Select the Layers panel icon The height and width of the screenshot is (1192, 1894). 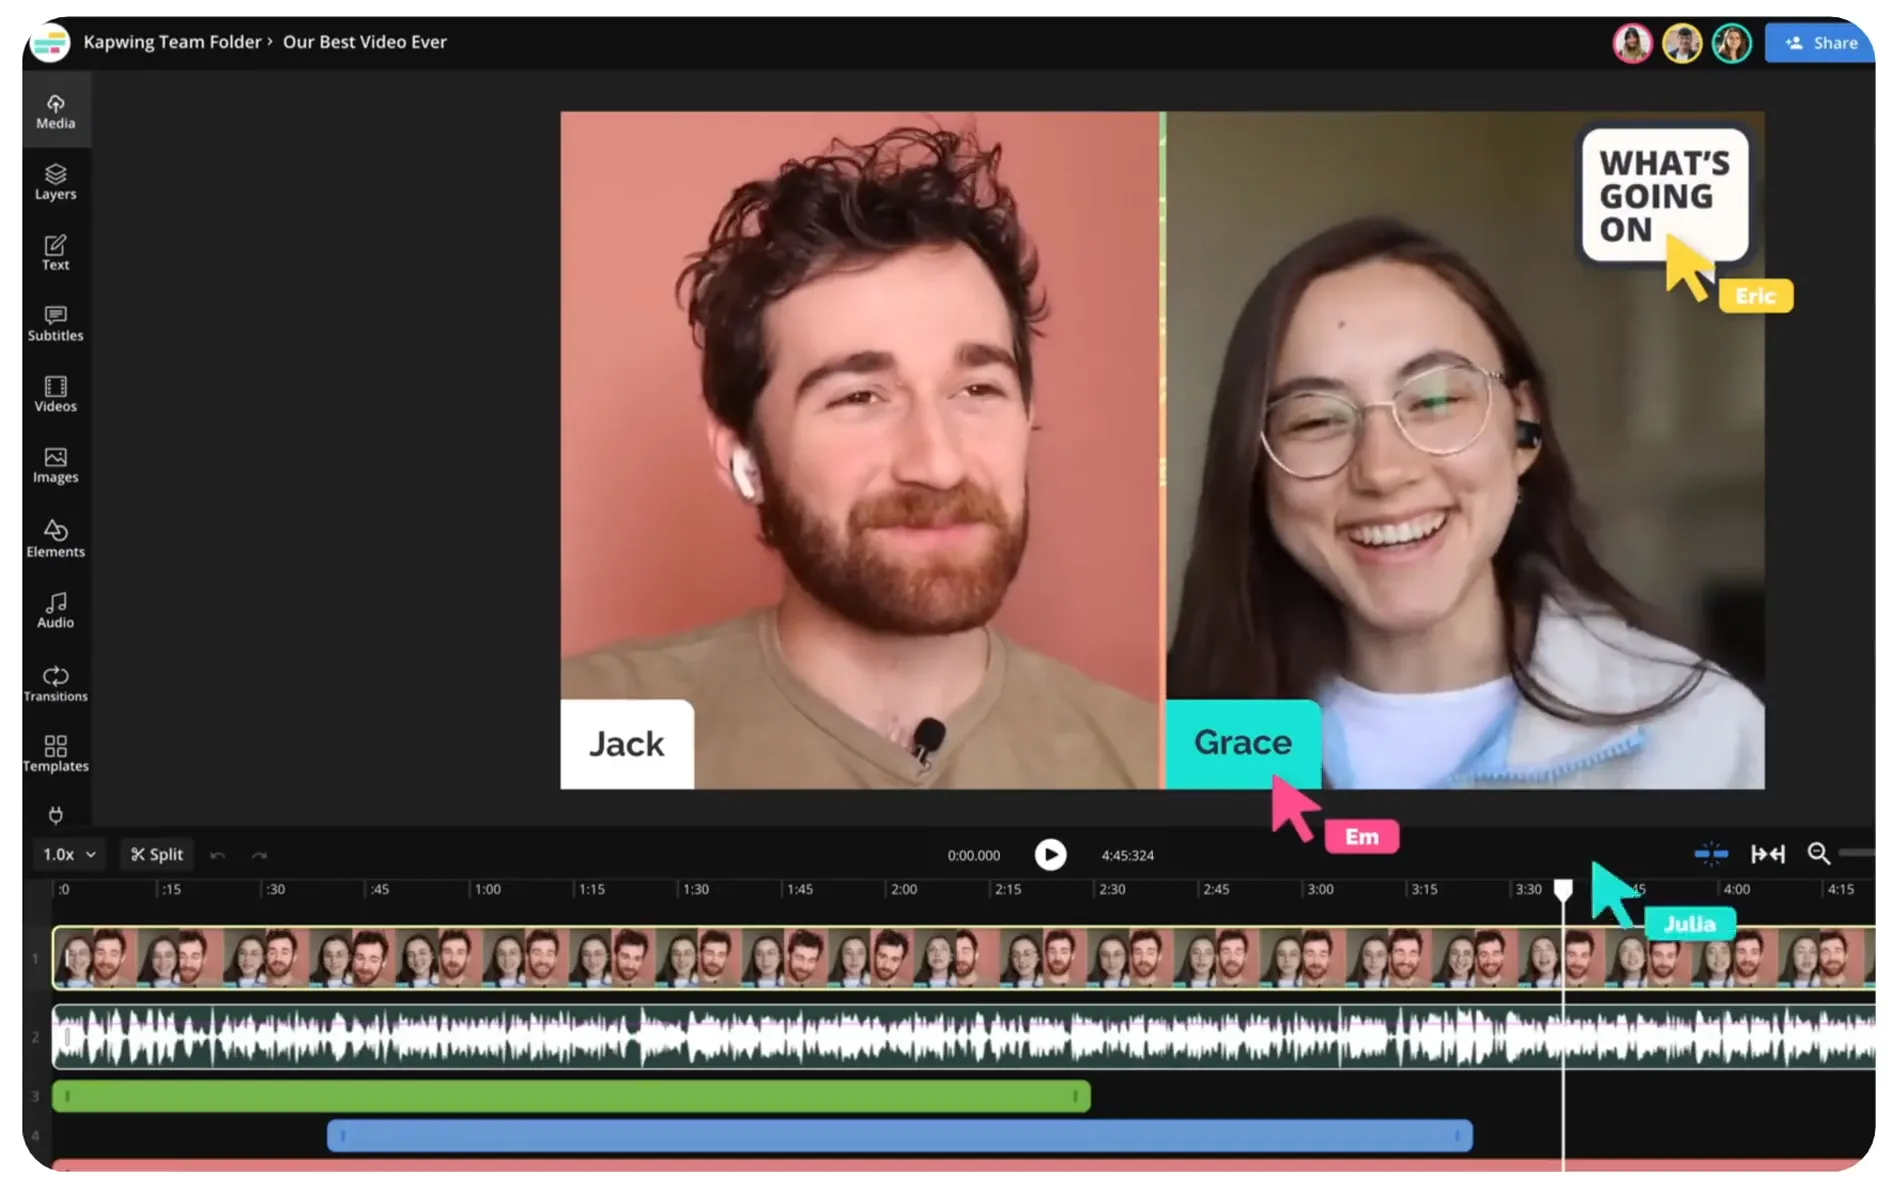coord(55,180)
